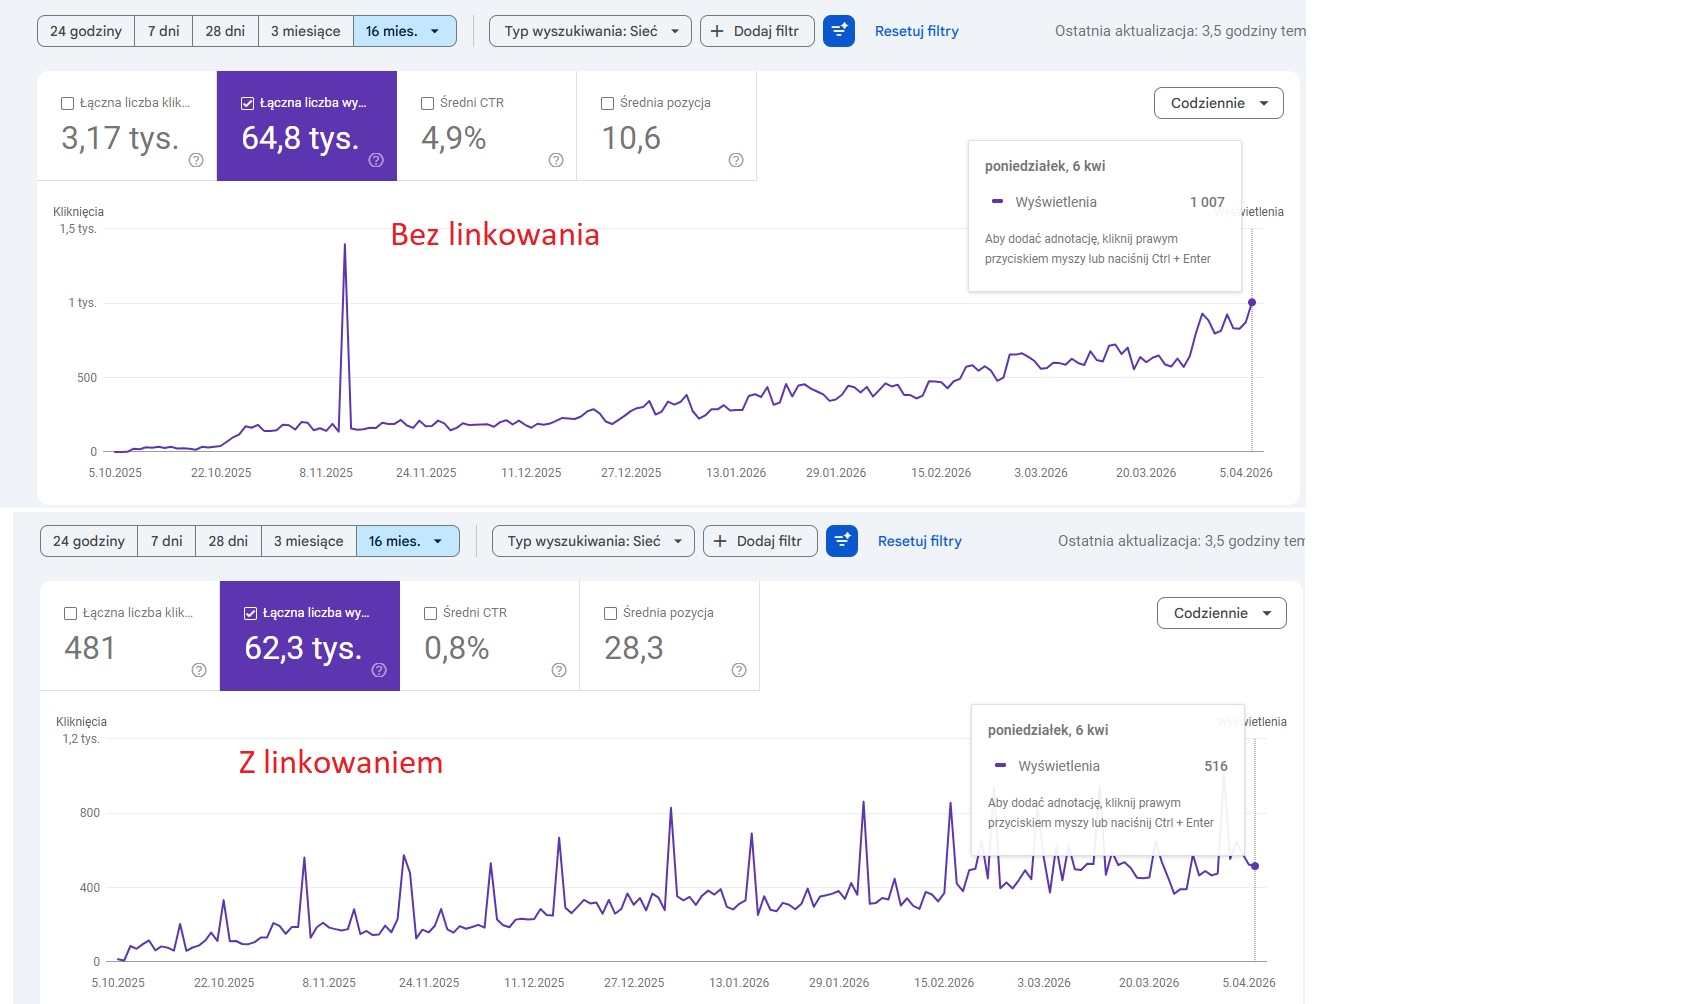
Task: Uncheck the impressions checkbox on 62,3 tys. card
Action: [x=251, y=613]
